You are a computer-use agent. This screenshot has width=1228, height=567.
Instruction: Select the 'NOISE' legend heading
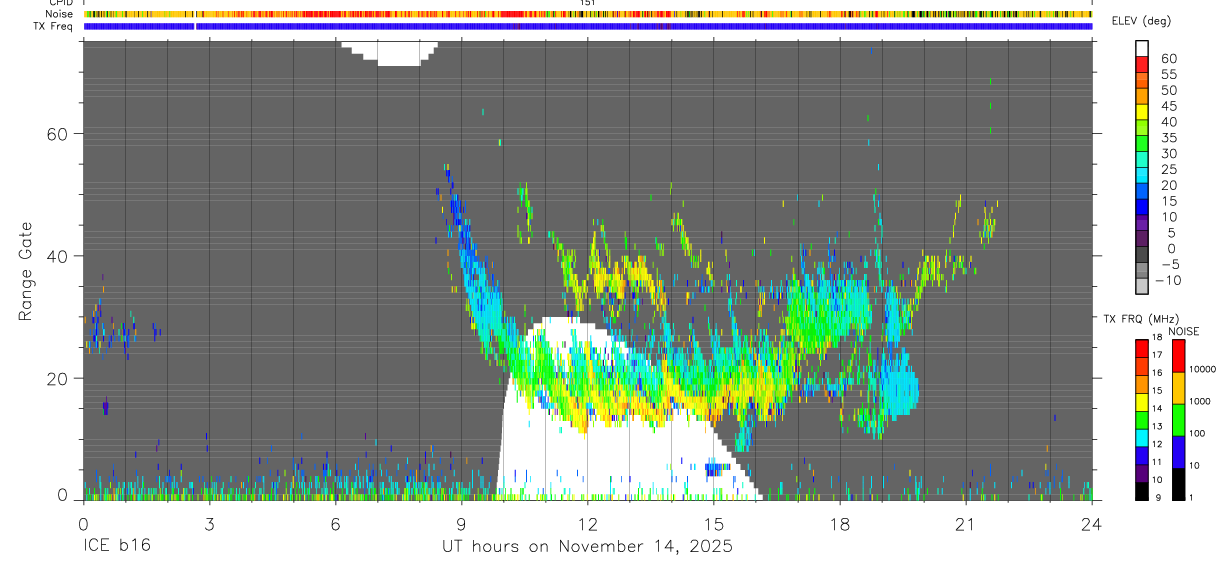(1183, 331)
